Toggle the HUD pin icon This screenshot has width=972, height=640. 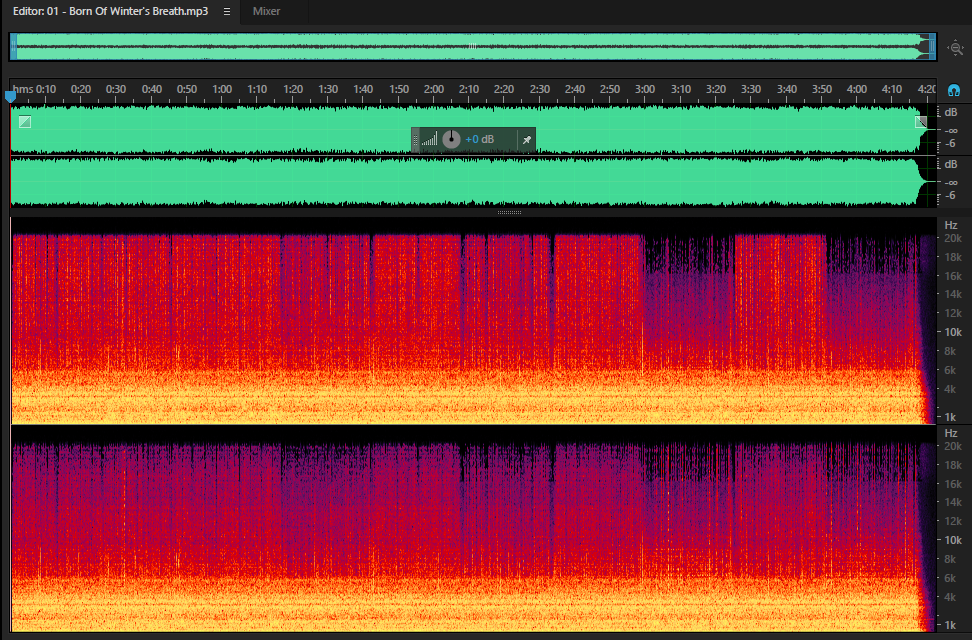526,140
